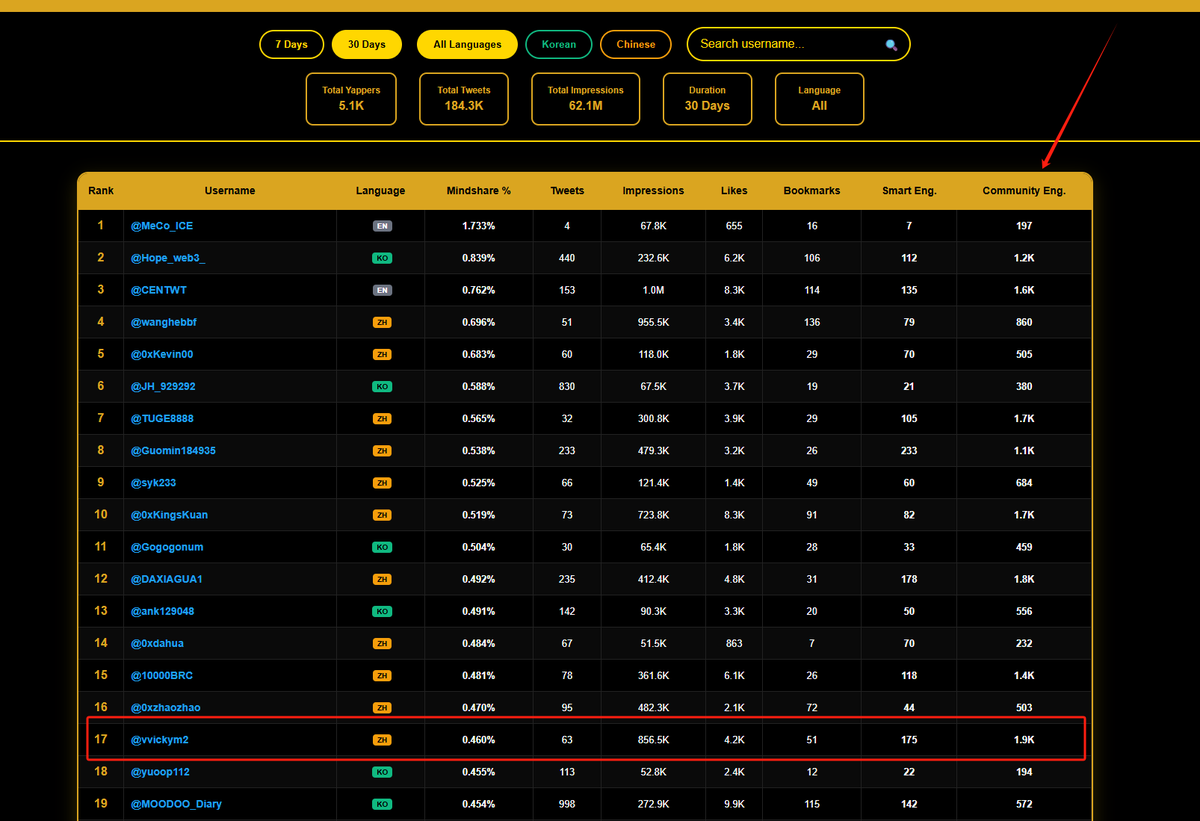Sort by Mindshare % column header

(478, 190)
